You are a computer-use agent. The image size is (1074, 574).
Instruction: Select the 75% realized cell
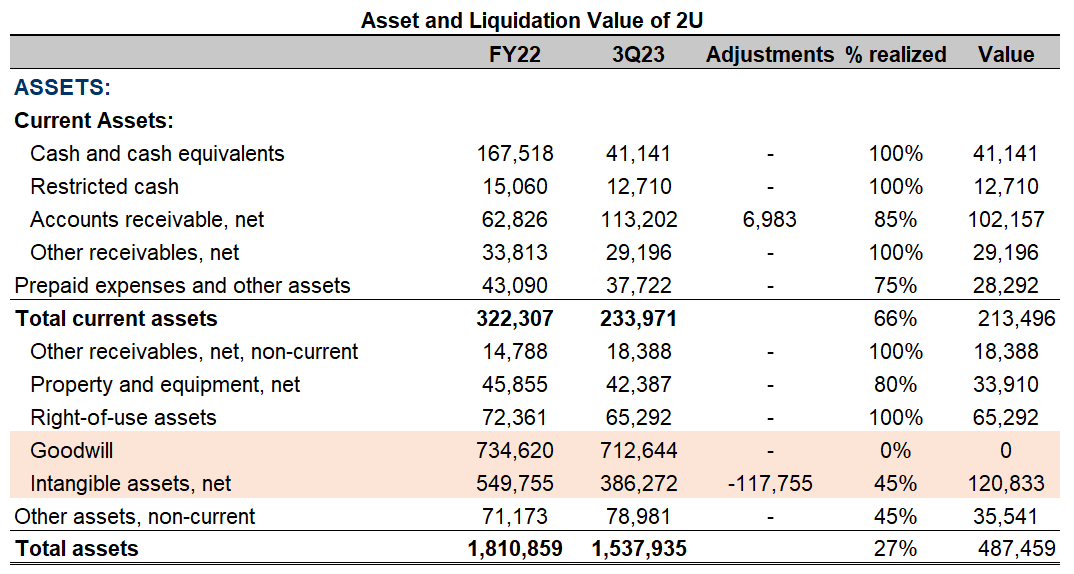click(x=895, y=285)
